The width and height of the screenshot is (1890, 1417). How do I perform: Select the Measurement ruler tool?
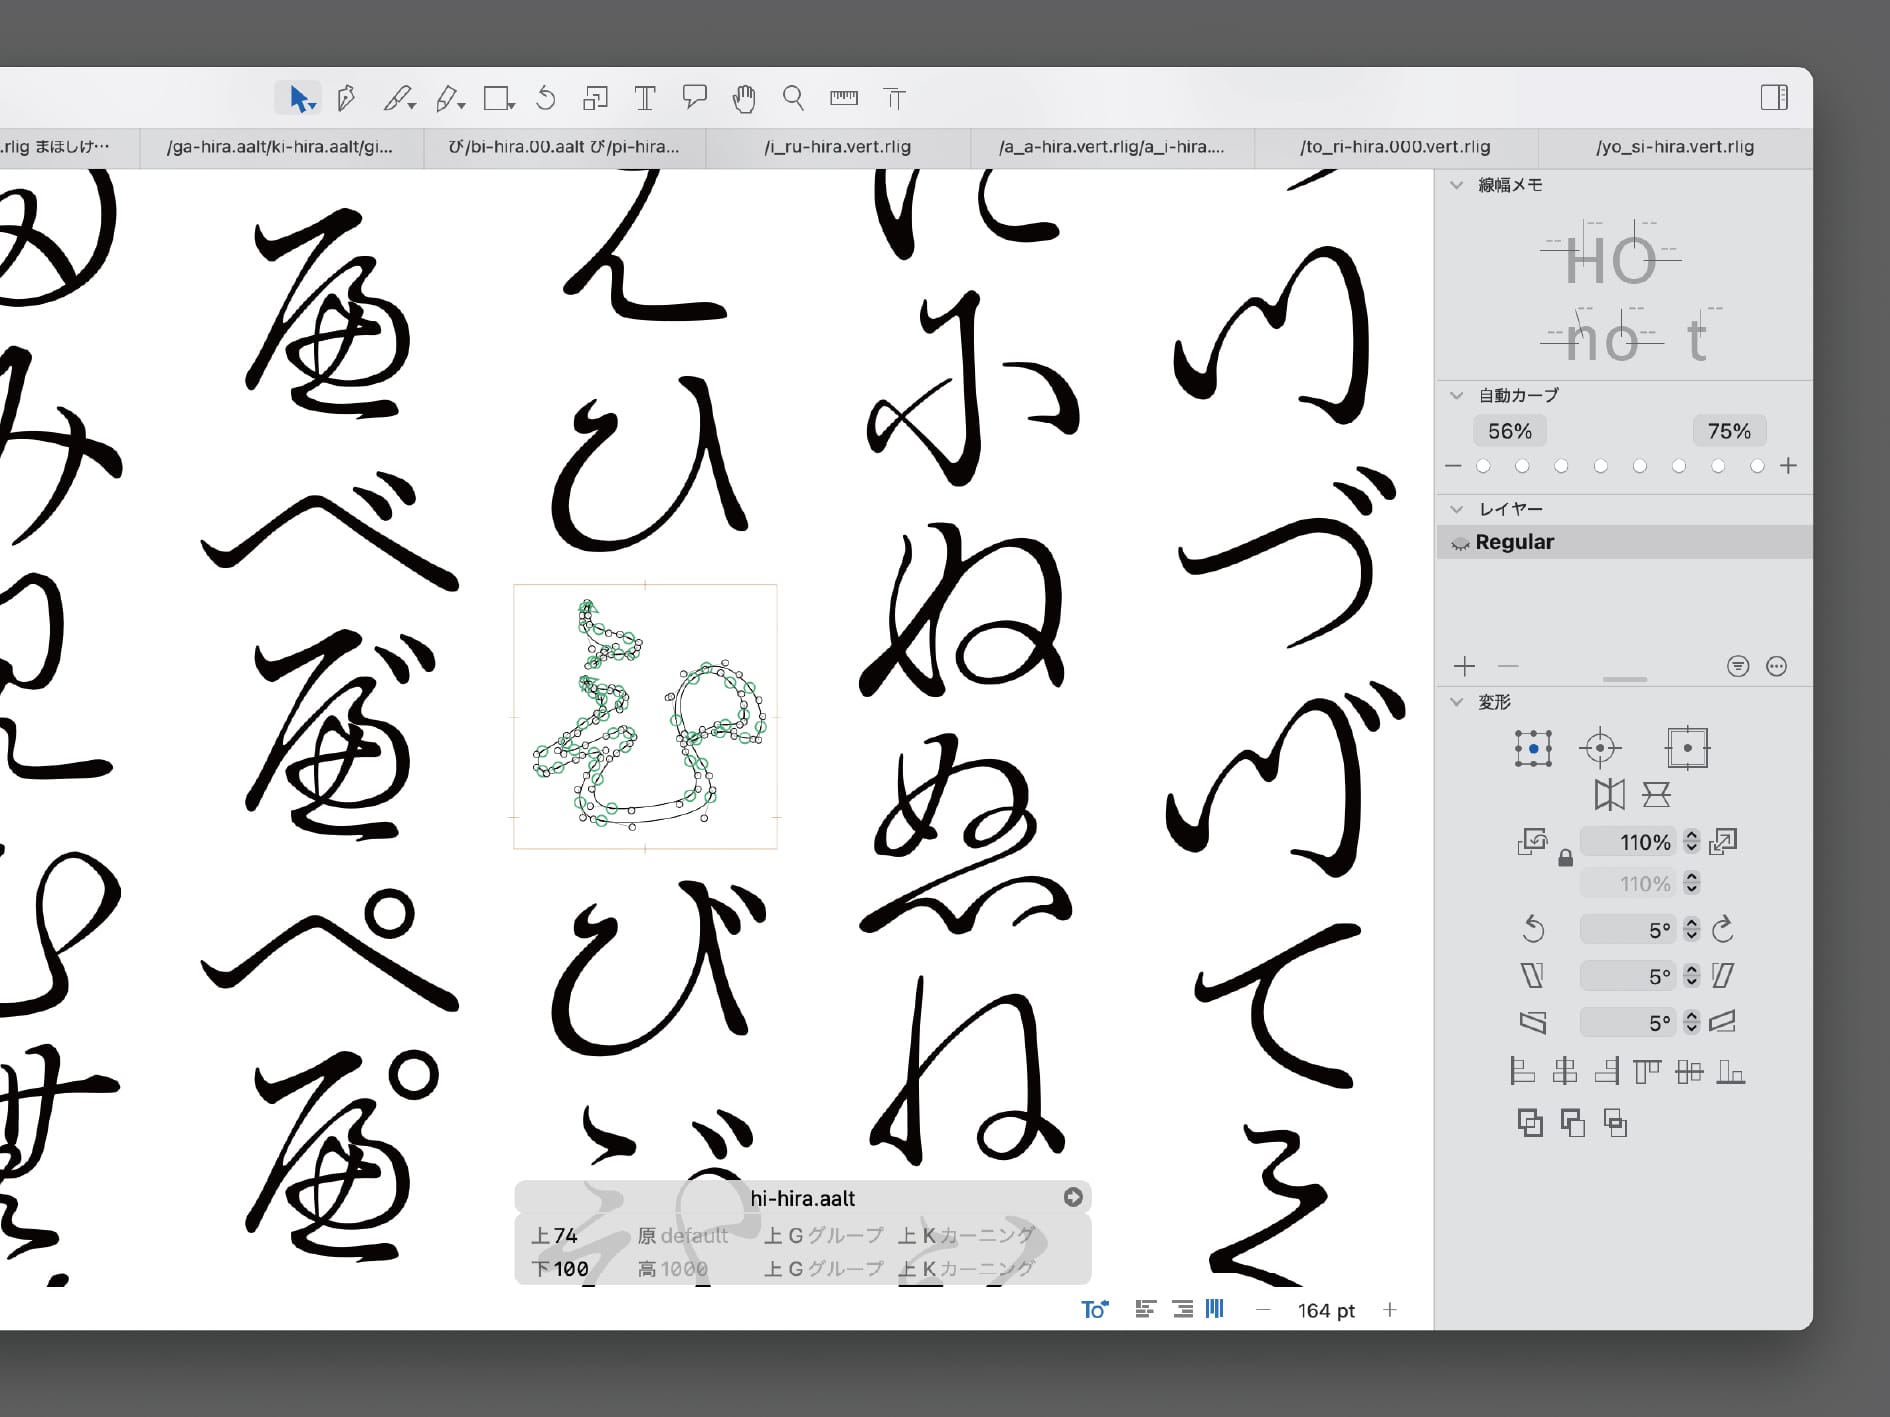[x=844, y=97]
